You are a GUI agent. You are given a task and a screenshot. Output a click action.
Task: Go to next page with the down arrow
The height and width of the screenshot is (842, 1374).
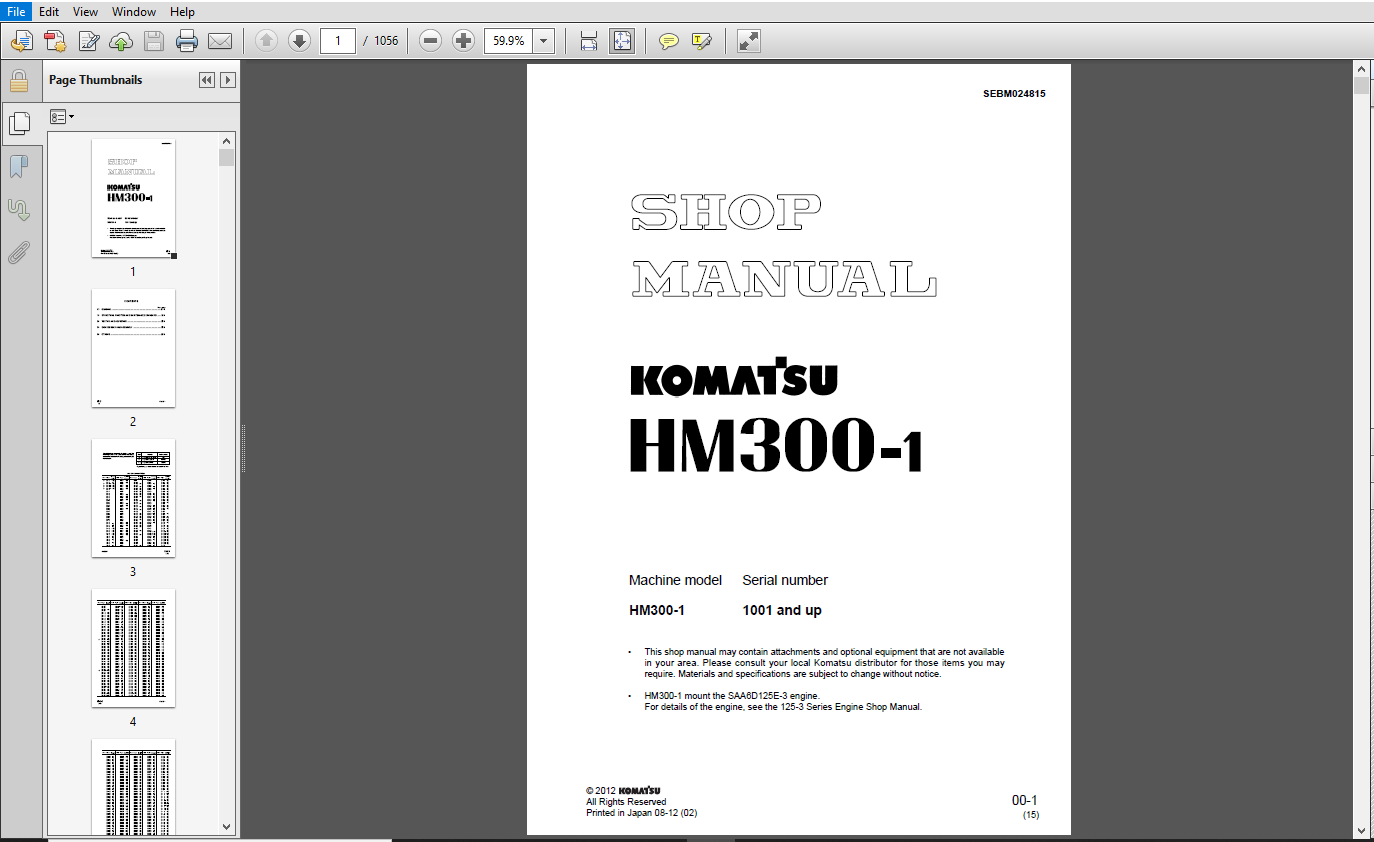pos(299,41)
